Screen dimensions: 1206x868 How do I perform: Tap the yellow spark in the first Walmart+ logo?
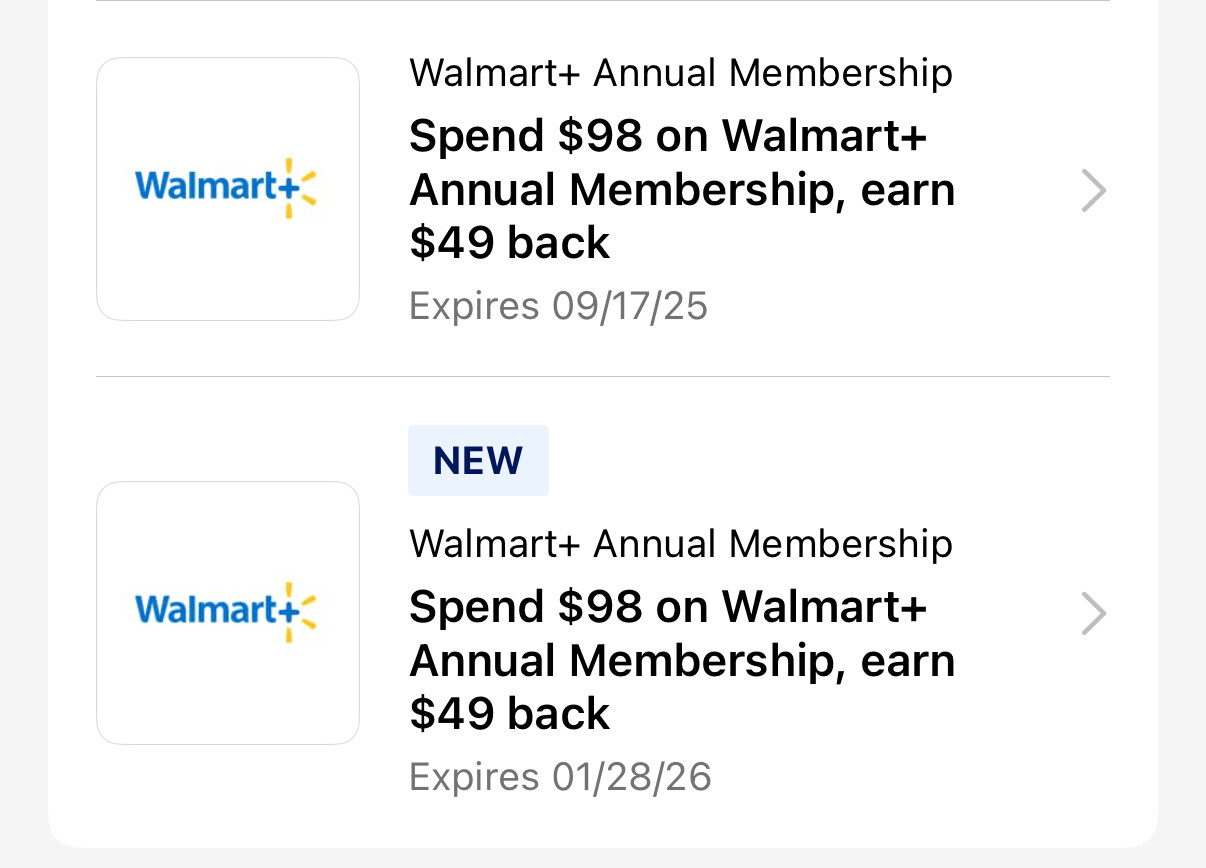click(298, 188)
